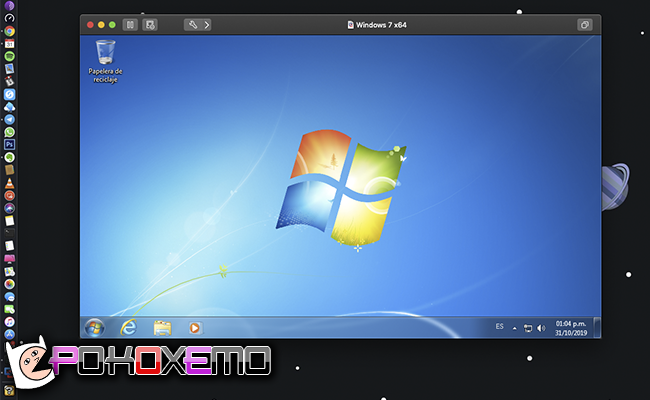The height and width of the screenshot is (400, 650).
Task: Open the network tray icon
Action: pos(528,328)
